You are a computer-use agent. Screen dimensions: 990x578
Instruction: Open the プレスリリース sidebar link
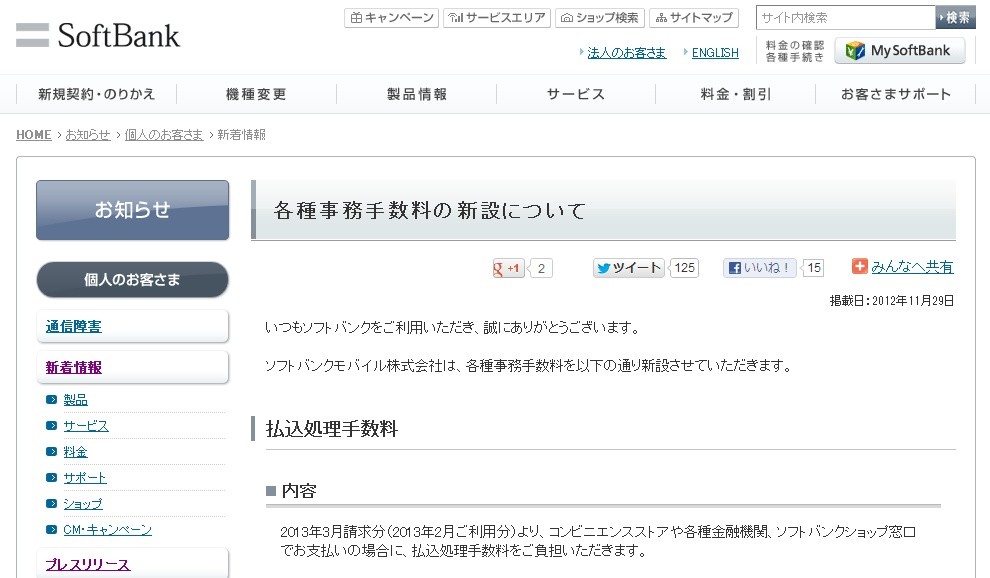click(88, 565)
